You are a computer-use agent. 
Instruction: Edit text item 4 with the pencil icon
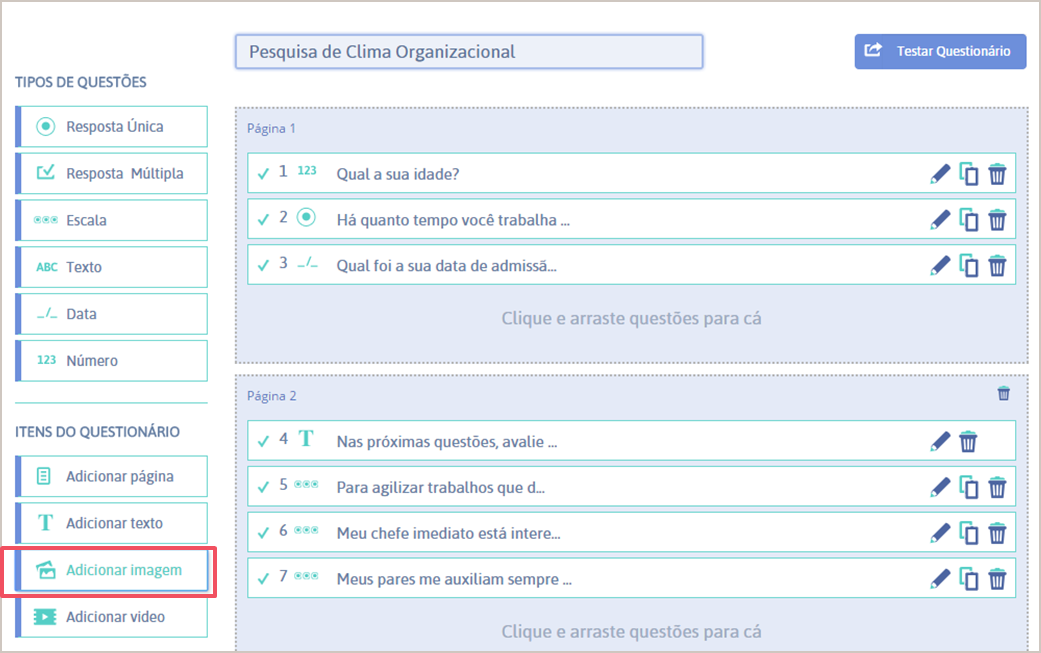tap(940, 441)
